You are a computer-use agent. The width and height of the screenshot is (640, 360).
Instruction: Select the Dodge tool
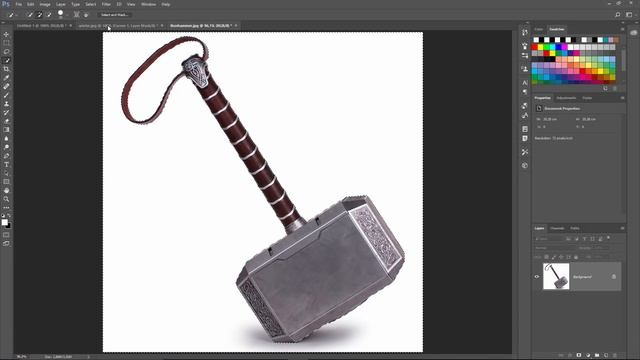(6, 147)
